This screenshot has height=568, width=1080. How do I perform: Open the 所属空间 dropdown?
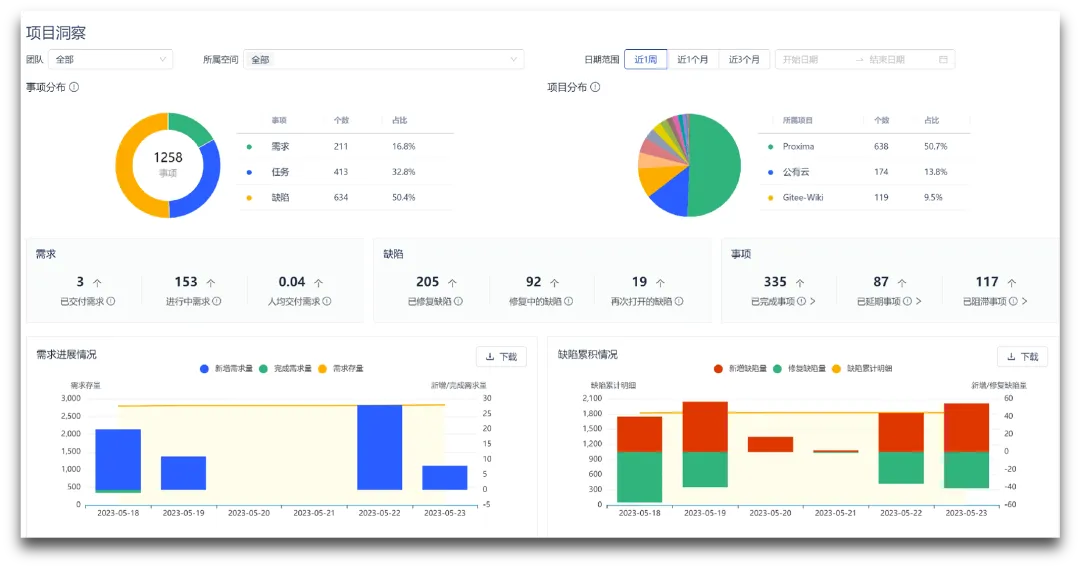(384, 60)
